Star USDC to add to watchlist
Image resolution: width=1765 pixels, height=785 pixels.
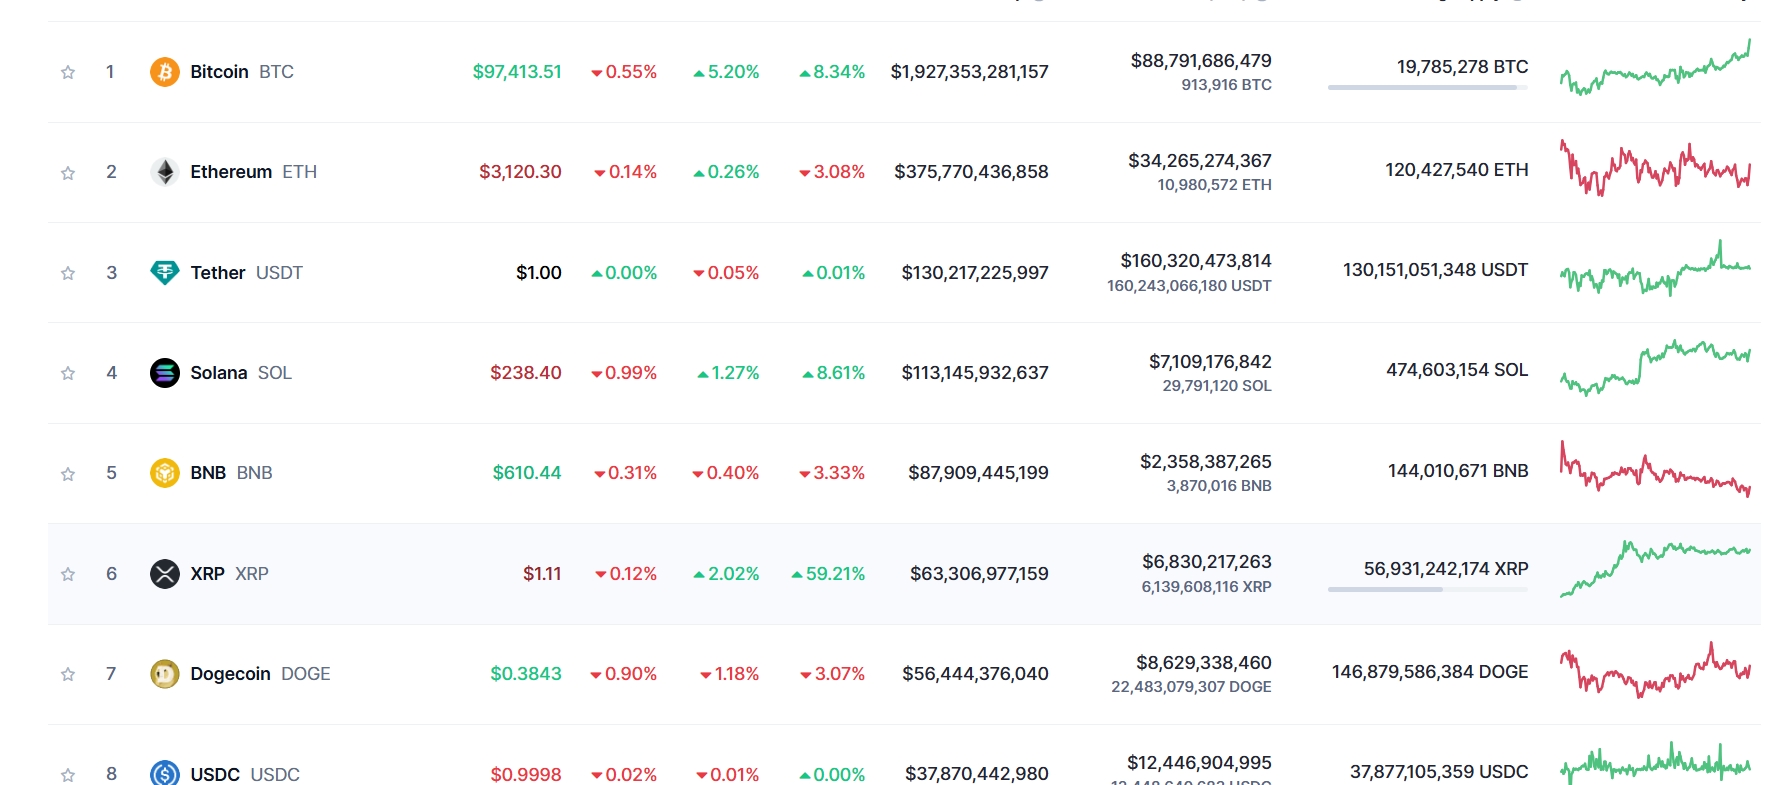pyautogui.click(x=68, y=775)
